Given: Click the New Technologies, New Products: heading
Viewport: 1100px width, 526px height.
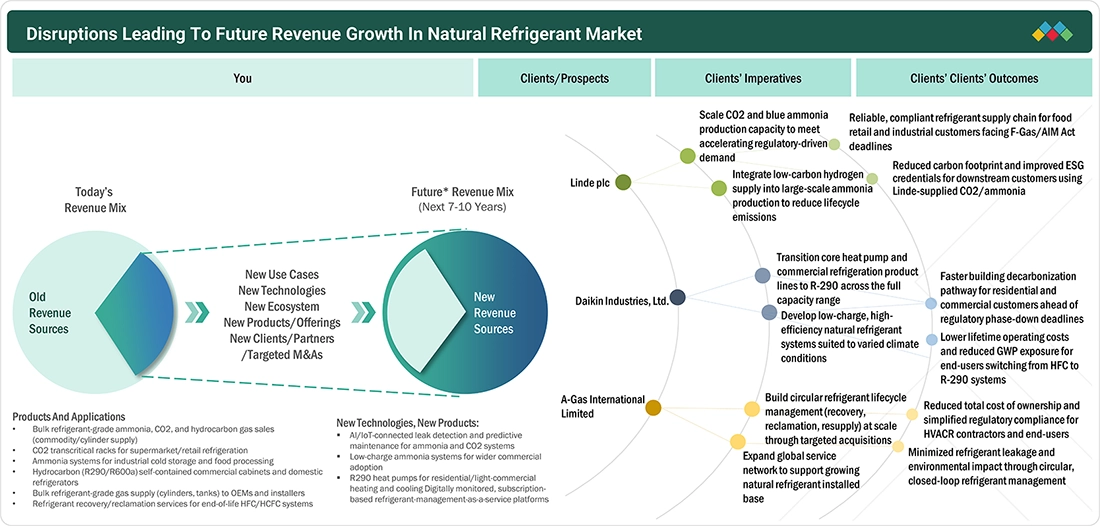Looking at the screenshot, I should [x=408, y=423].
